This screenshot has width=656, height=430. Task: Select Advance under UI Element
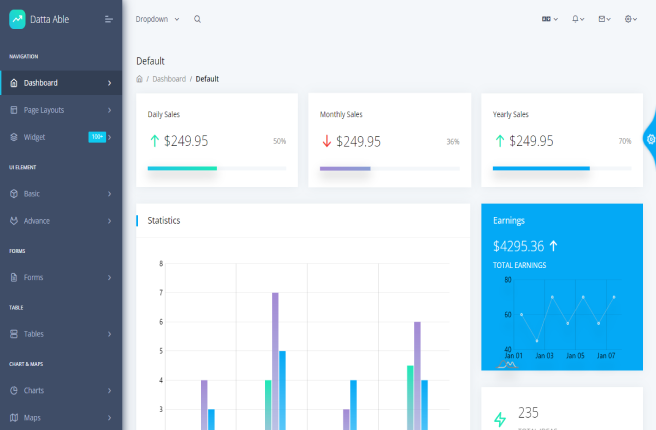tap(61, 221)
